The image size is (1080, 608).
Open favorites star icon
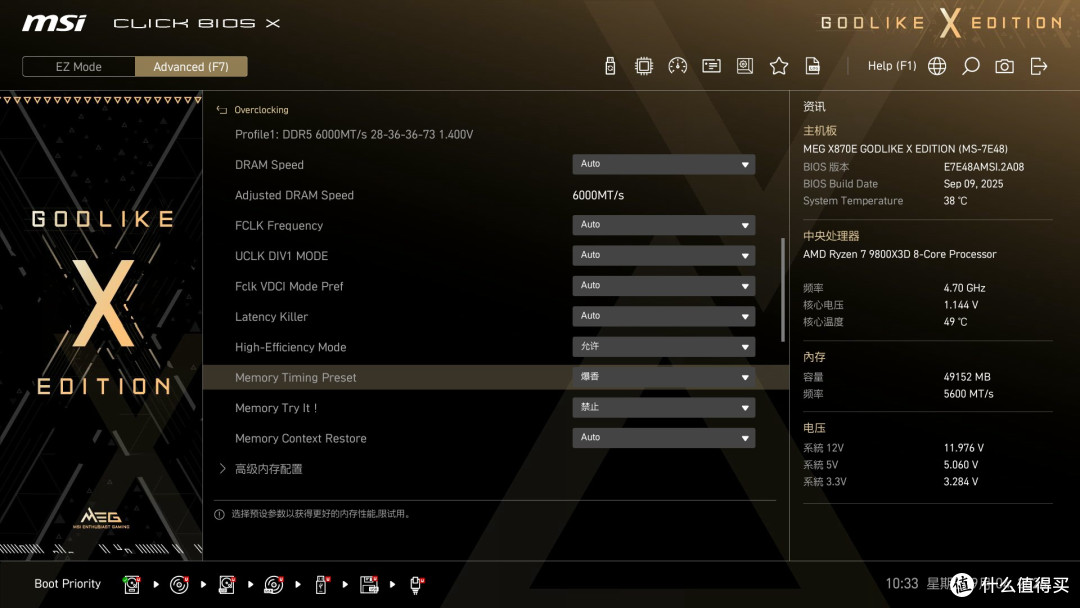point(778,66)
